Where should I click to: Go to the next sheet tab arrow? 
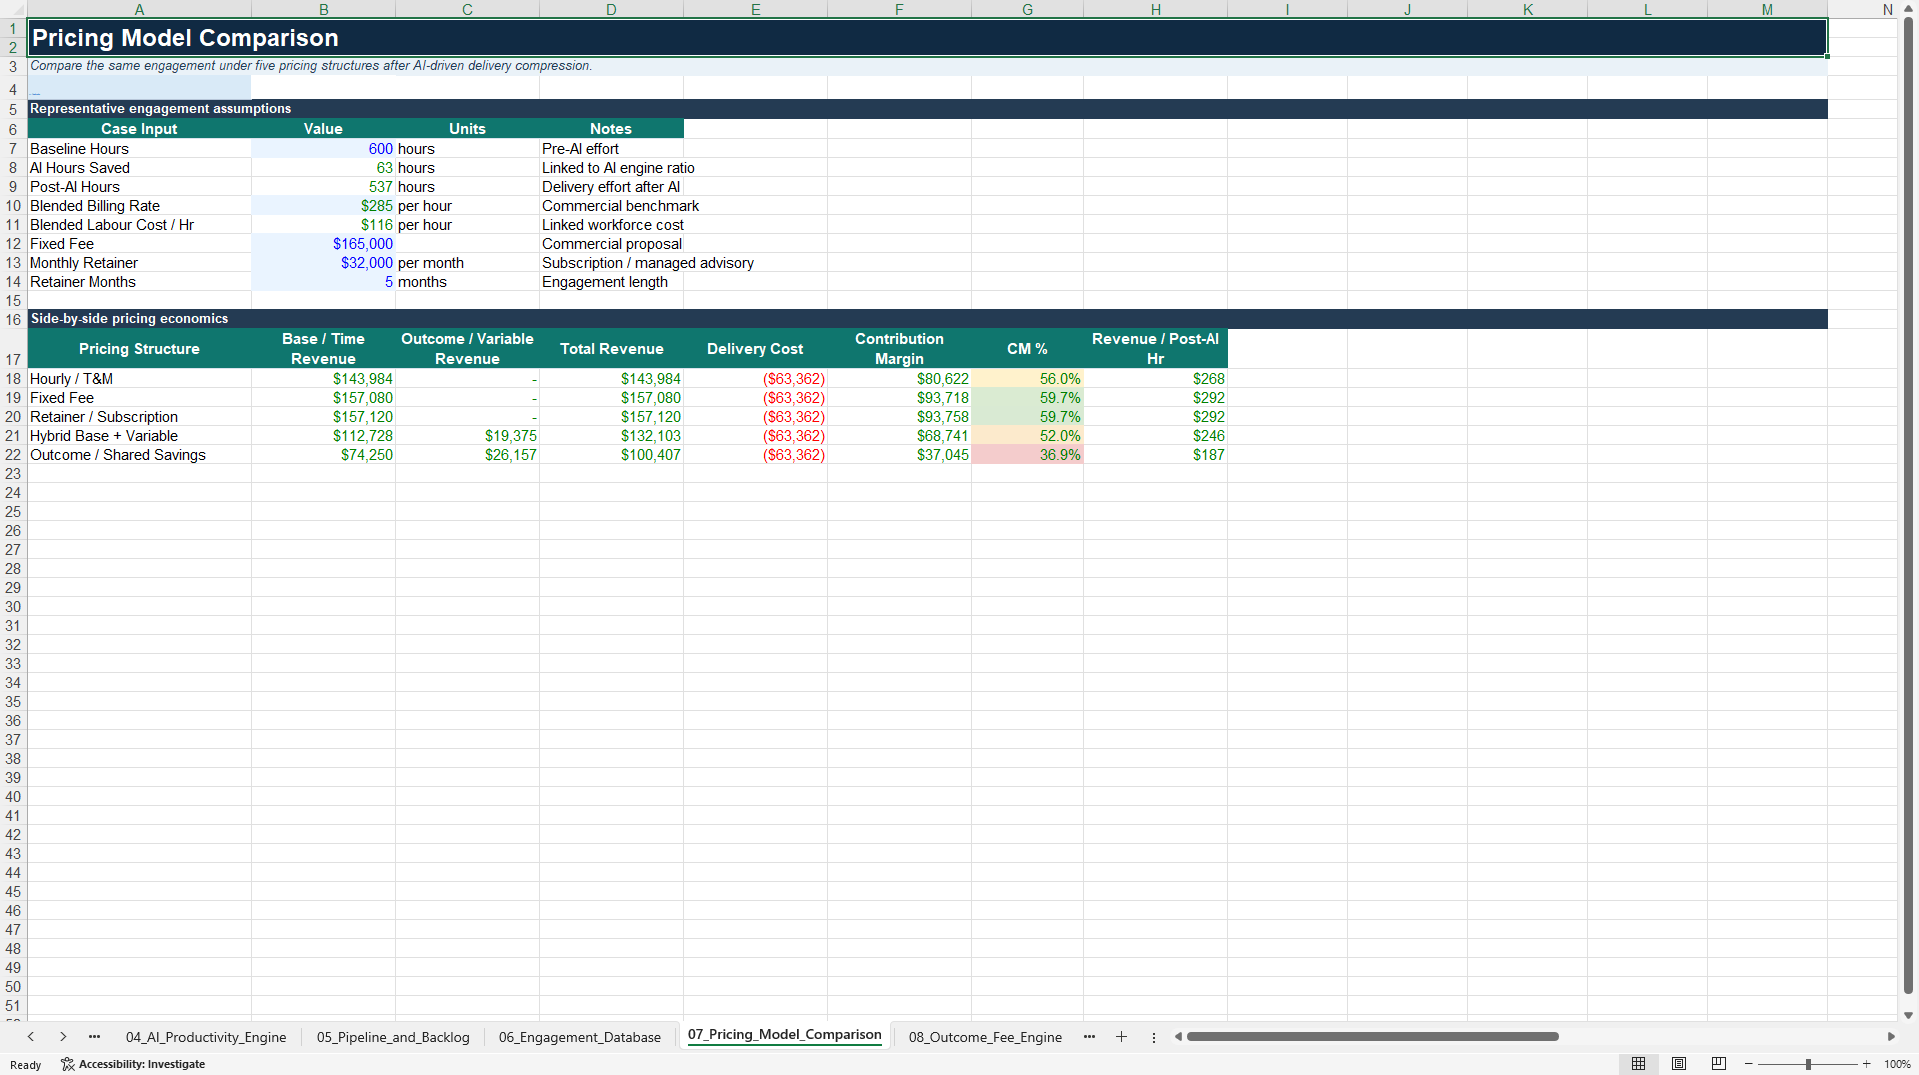[x=63, y=1037]
